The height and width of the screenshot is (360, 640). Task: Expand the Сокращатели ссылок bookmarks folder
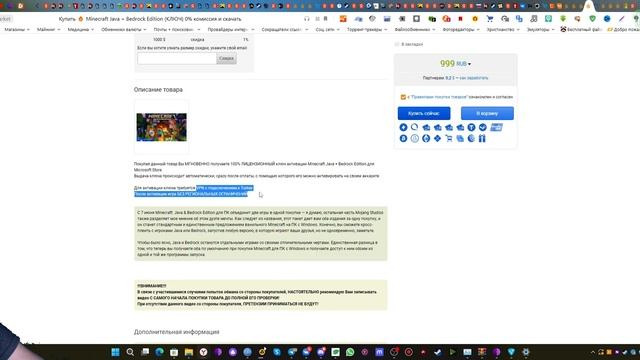tap(285, 29)
